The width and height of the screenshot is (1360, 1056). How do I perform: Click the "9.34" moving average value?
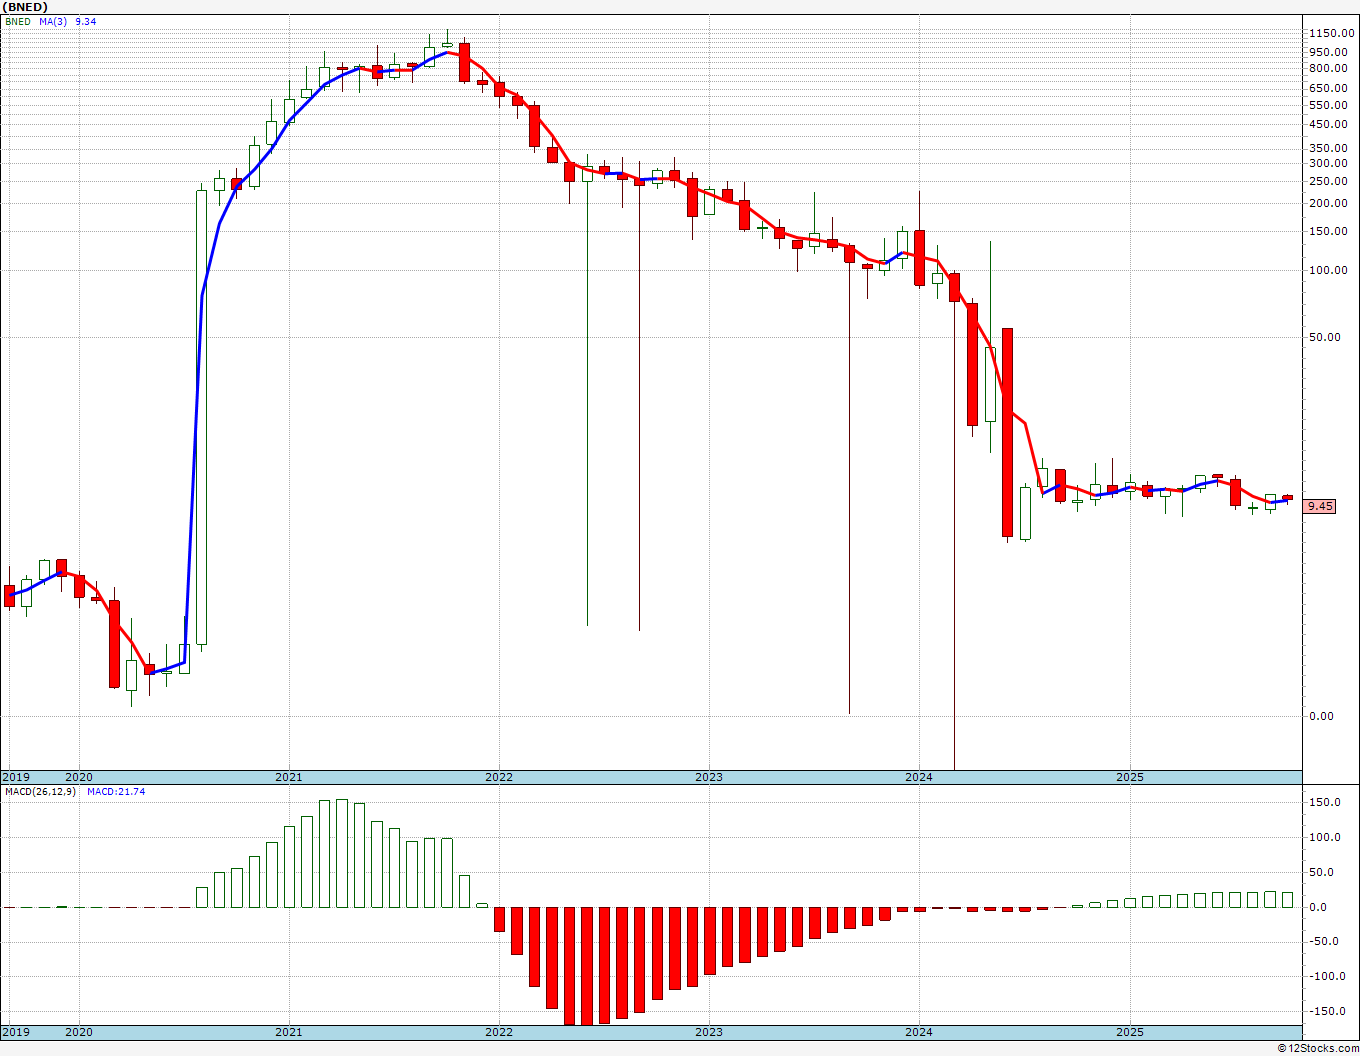pyautogui.click(x=86, y=21)
